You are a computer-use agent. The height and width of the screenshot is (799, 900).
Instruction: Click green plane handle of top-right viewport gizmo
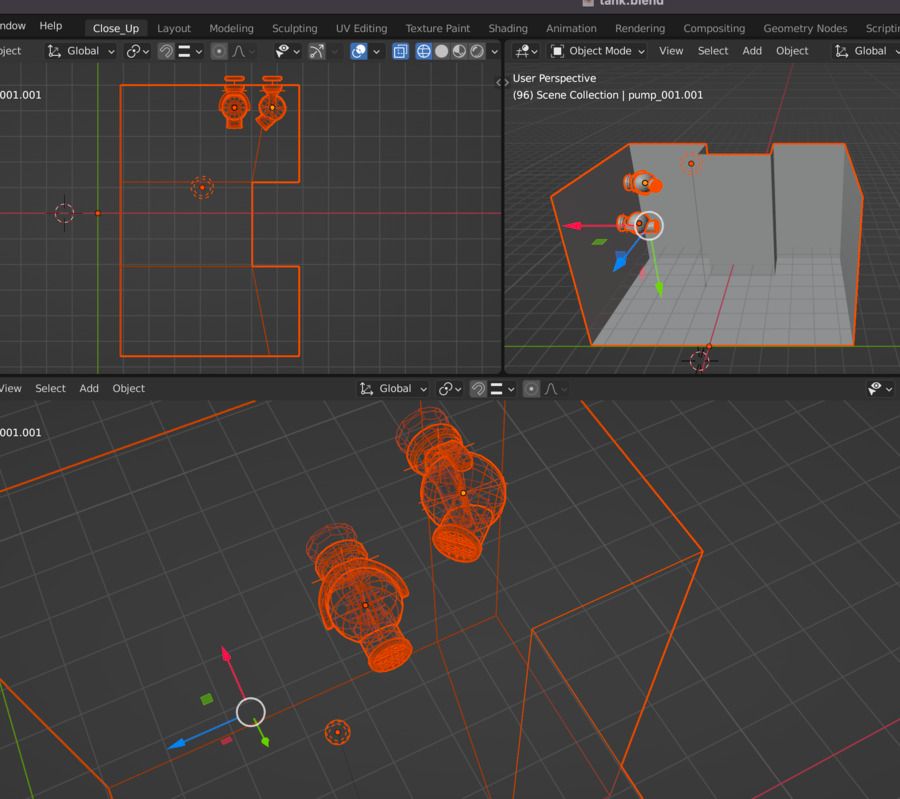(599, 242)
